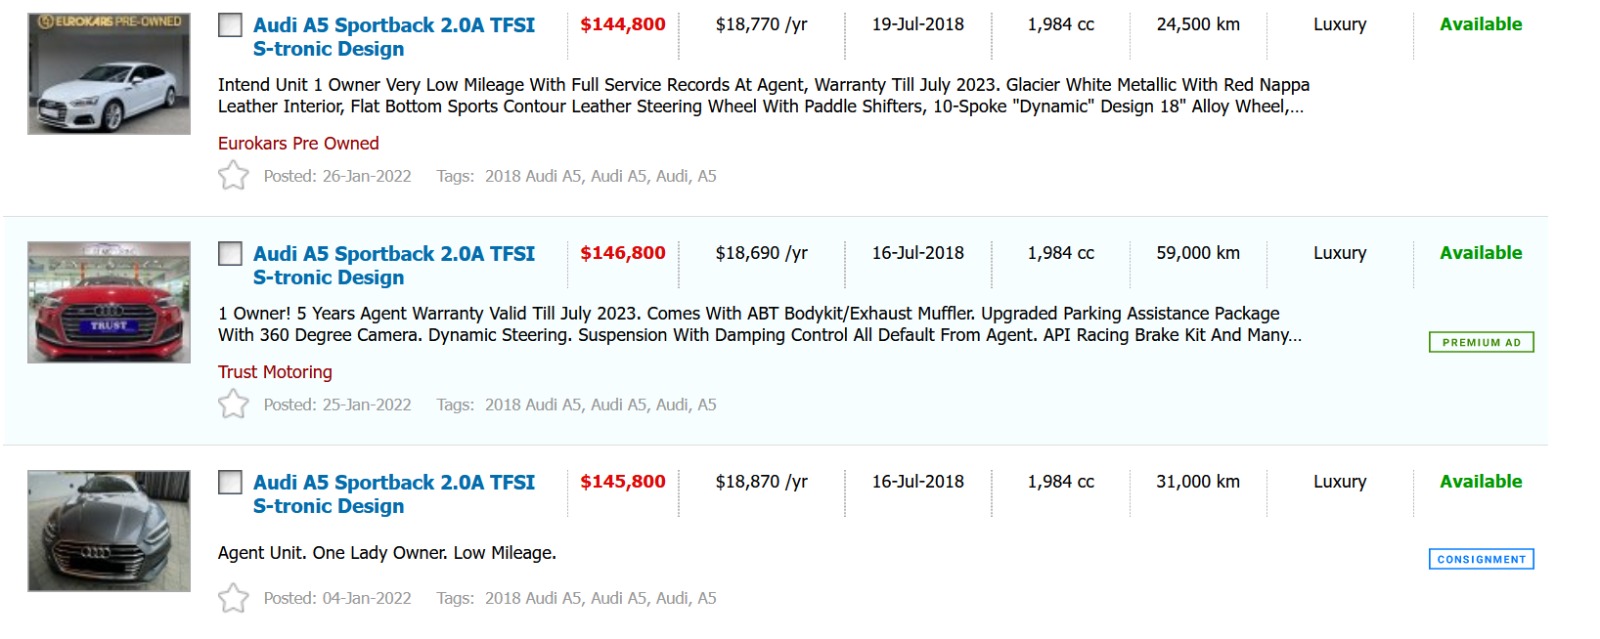Click Agent Unit description on the grey Audi
Viewport: 1600px width, 639px height.
click(x=387, y=553)
